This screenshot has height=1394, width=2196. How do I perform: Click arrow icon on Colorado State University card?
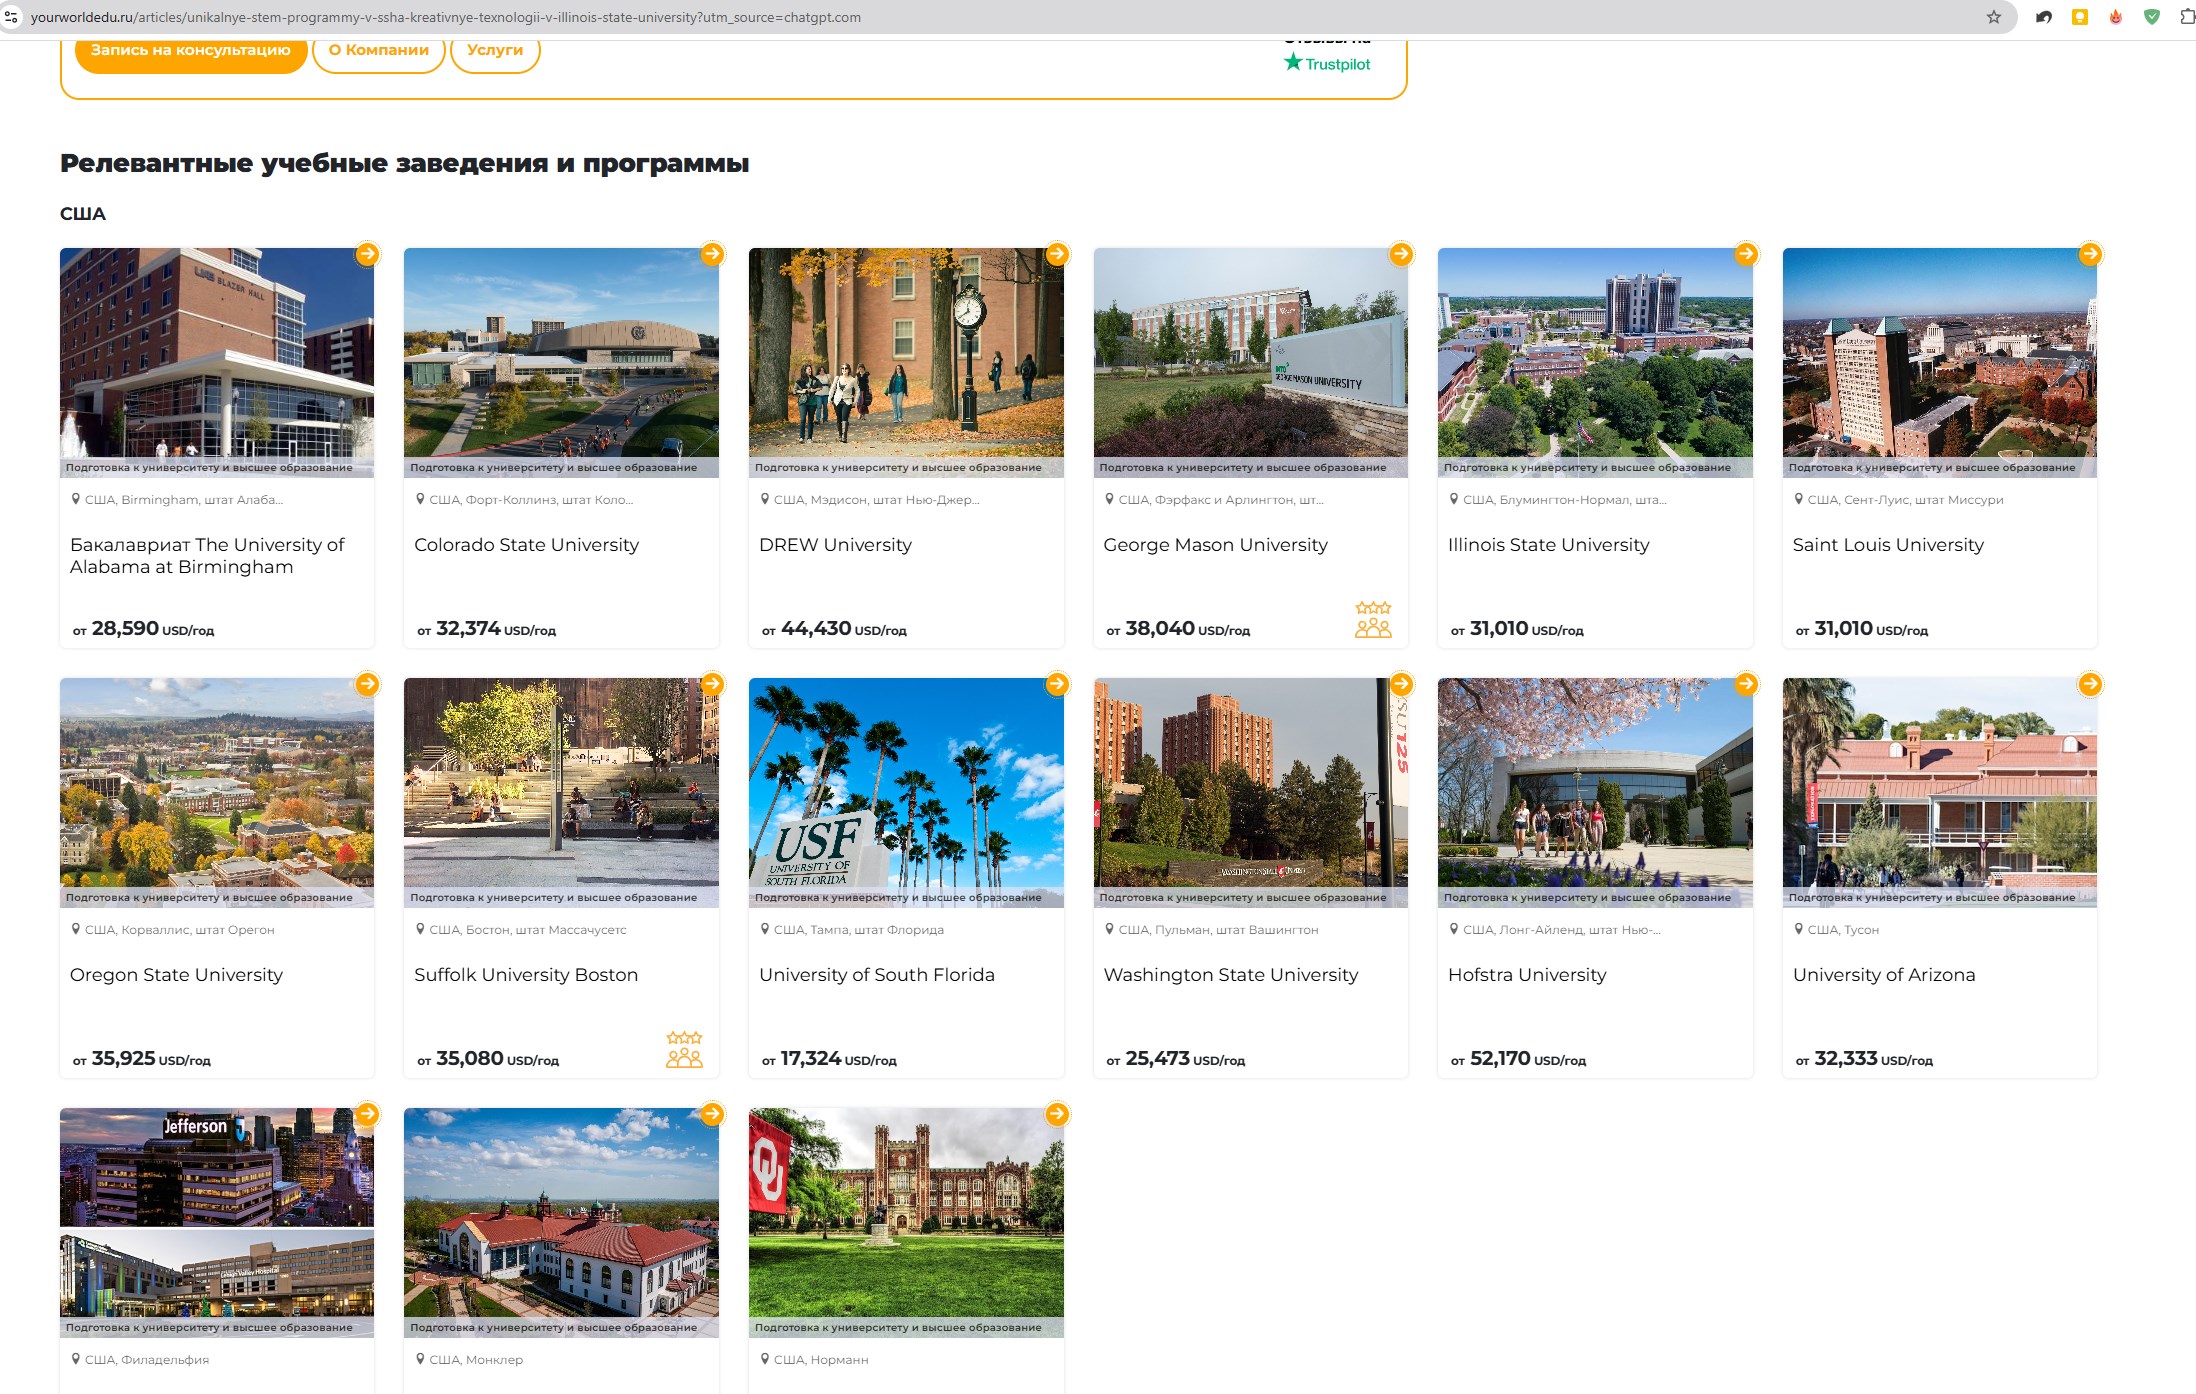(x=712, y=254)
